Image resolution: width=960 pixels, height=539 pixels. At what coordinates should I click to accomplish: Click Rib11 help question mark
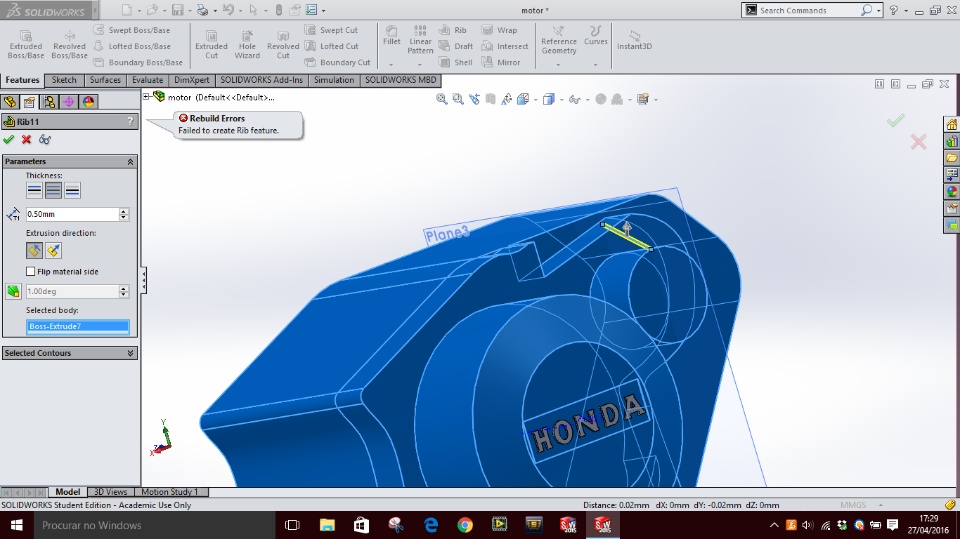click(130, 121)
